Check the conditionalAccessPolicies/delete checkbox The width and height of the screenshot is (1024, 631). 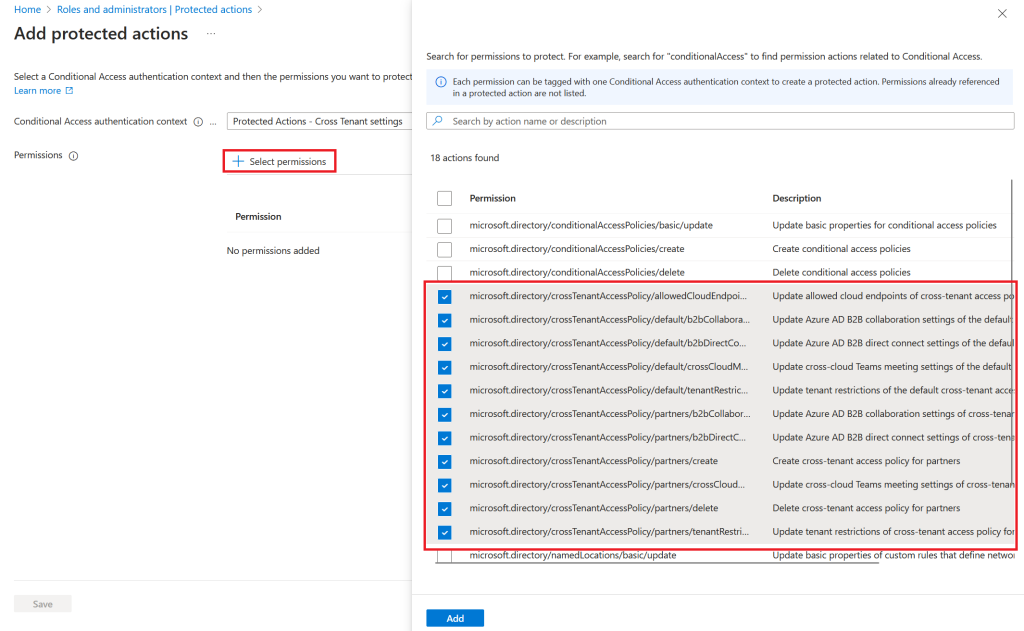click(445, 272)
